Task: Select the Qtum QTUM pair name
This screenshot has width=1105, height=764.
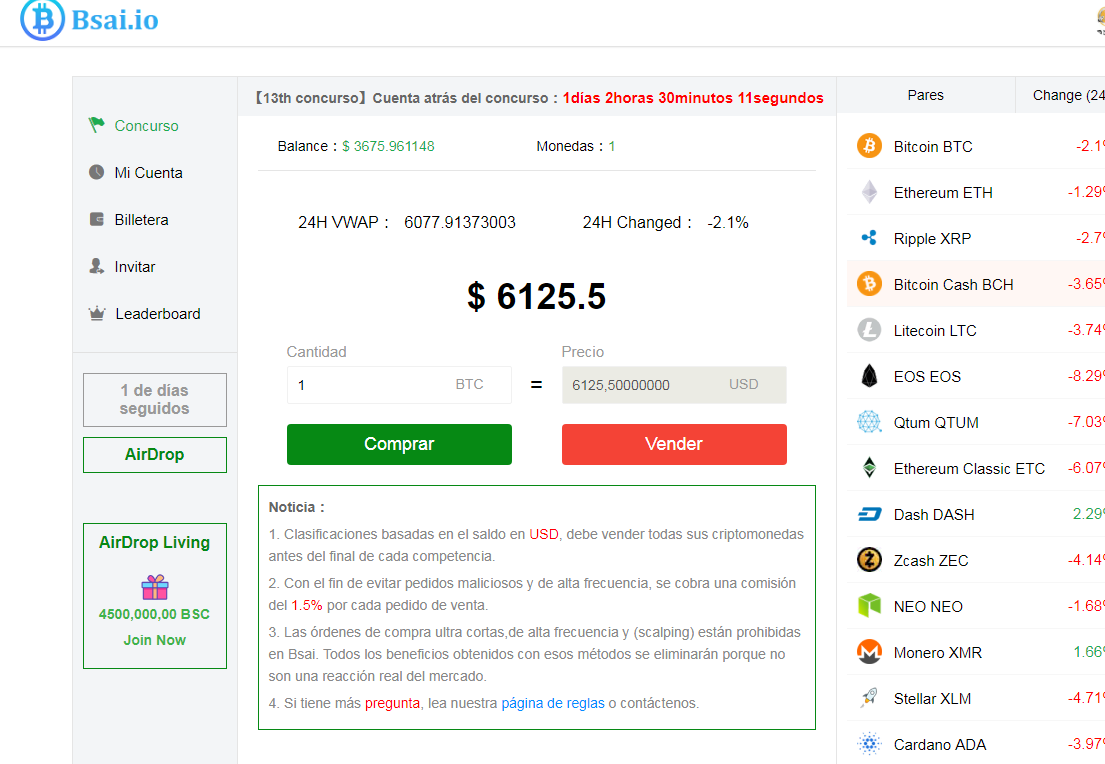Action: (936, 423)
